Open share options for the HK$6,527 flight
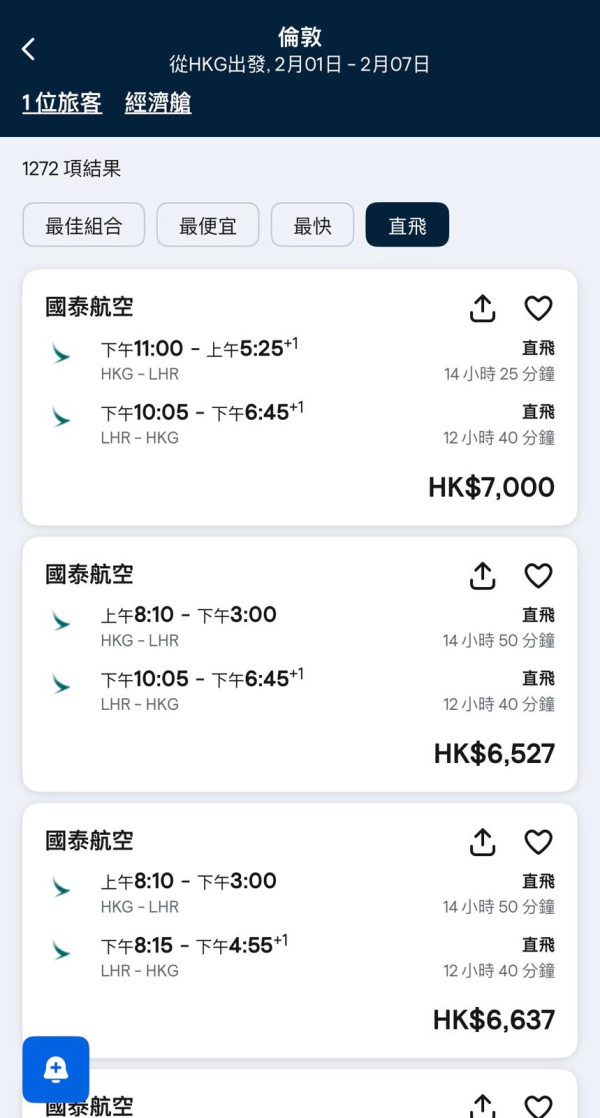The width and height of the screenshot is (600, 1118). (481, 576)
